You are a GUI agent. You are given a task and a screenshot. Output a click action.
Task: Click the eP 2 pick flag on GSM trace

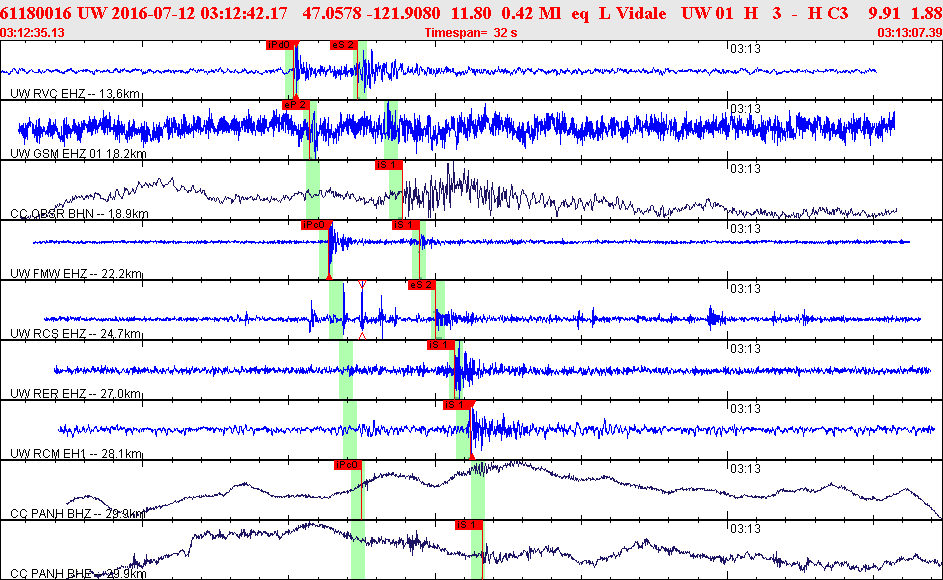(x=296, y=105)
